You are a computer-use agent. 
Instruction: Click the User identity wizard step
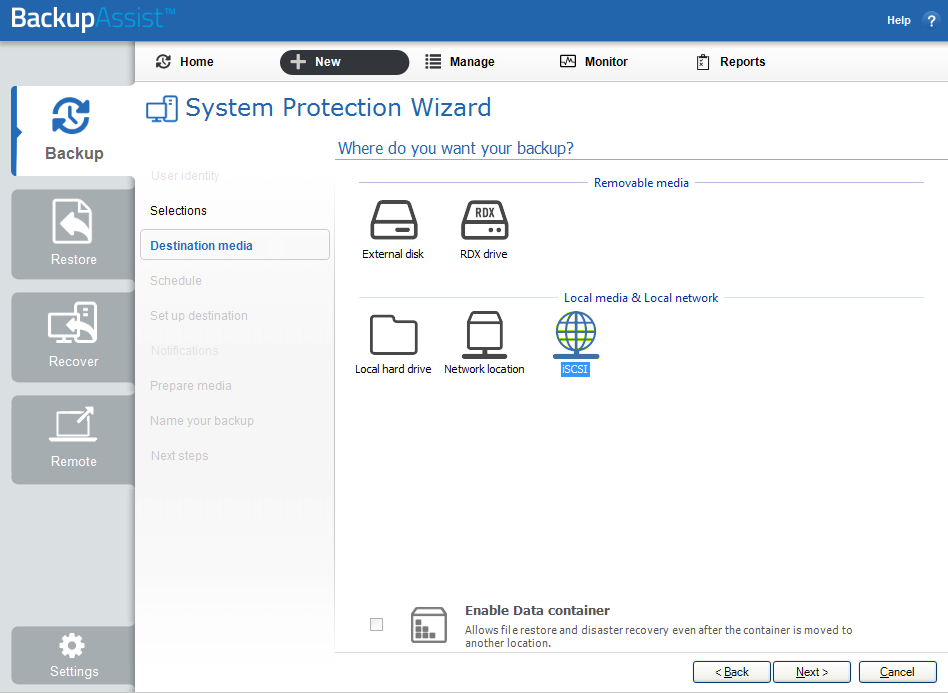(185, 175)
